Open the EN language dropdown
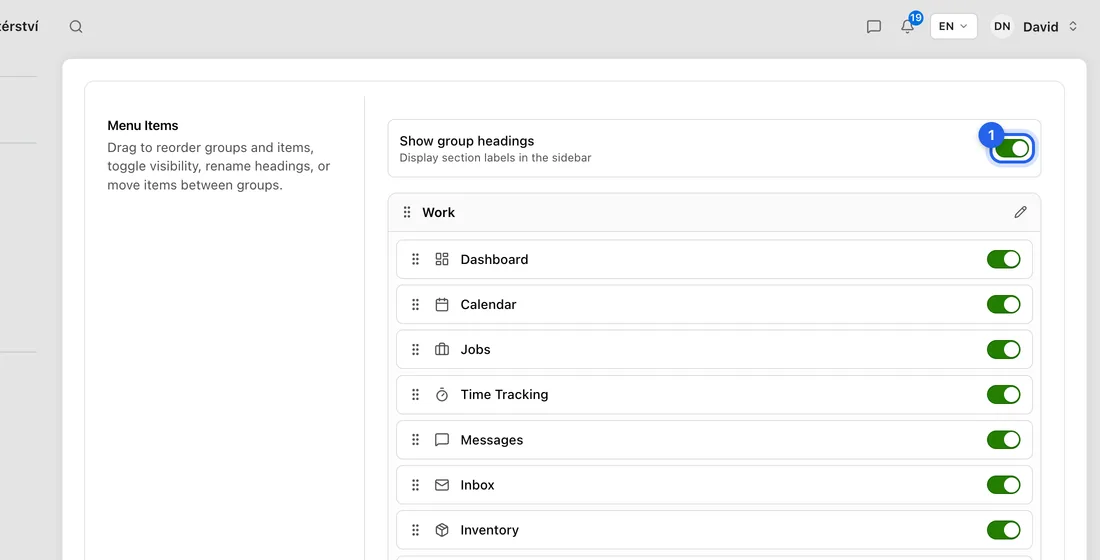 tap(953, 27)
